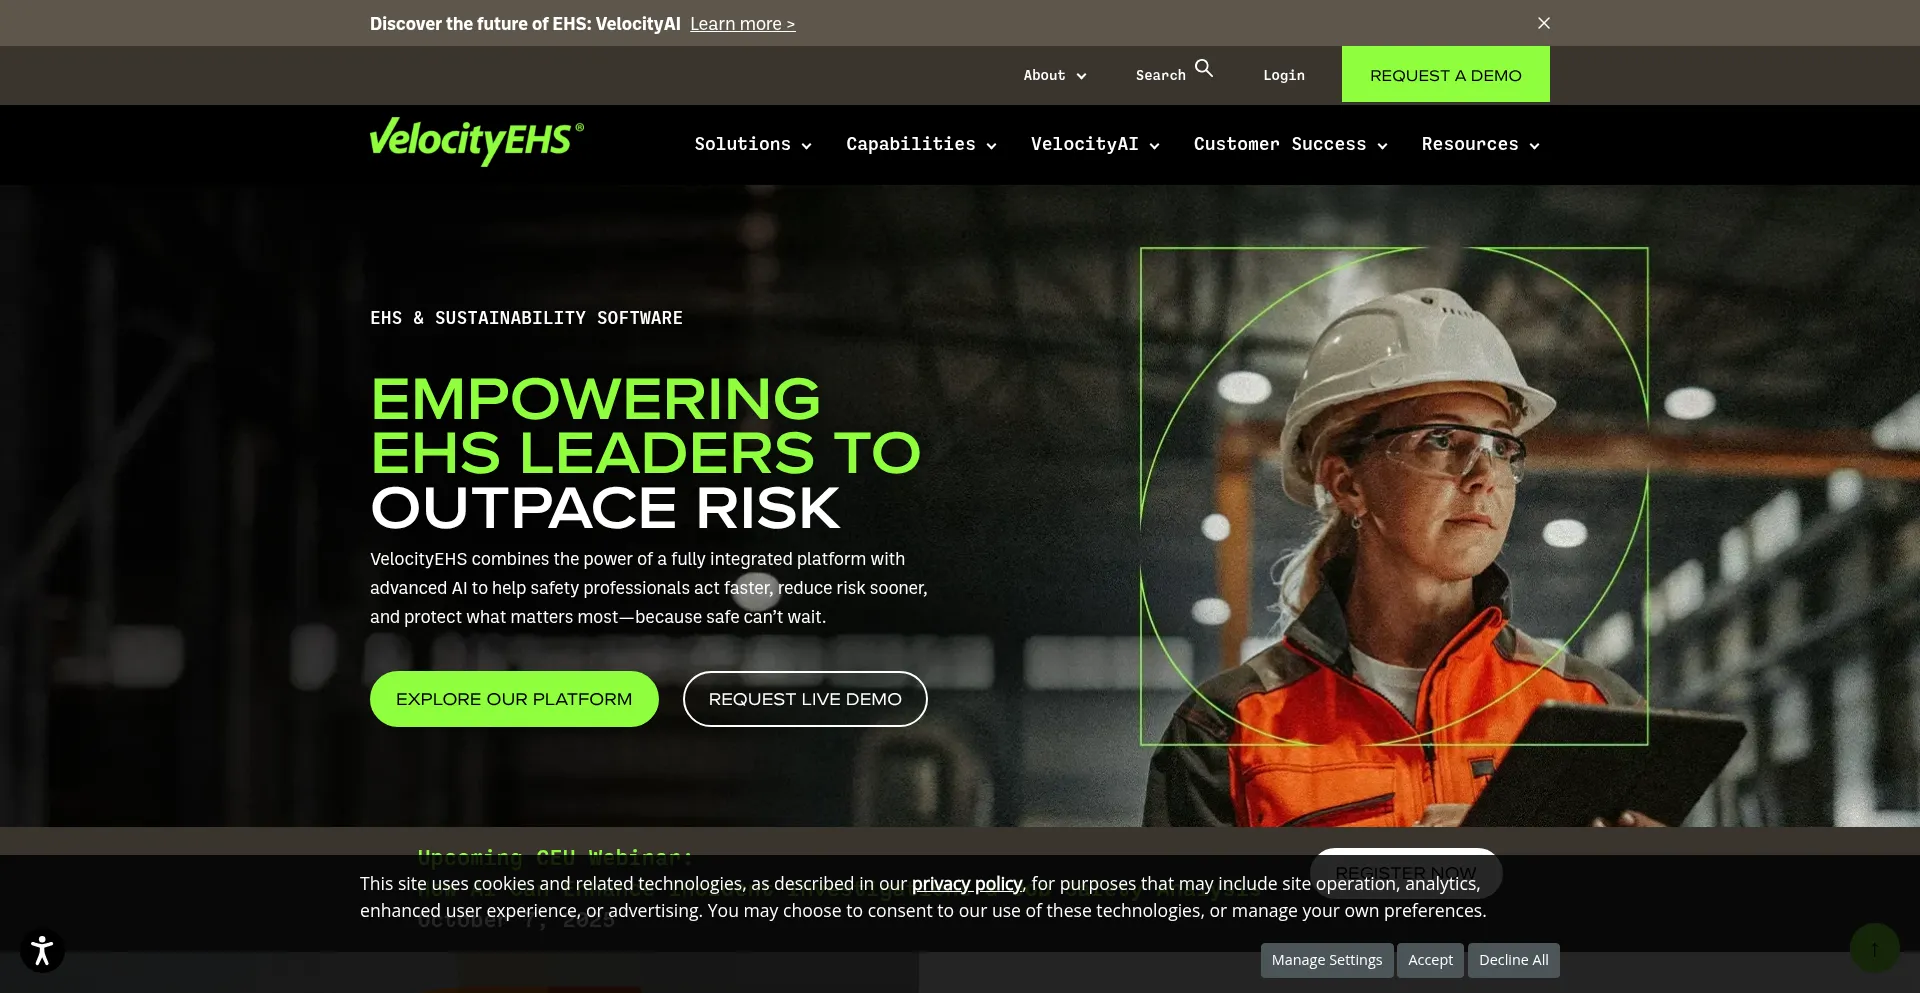Click the search magnifying glass icon
The width and height of the screenshot is (1920, 993).
(1204, 69)
